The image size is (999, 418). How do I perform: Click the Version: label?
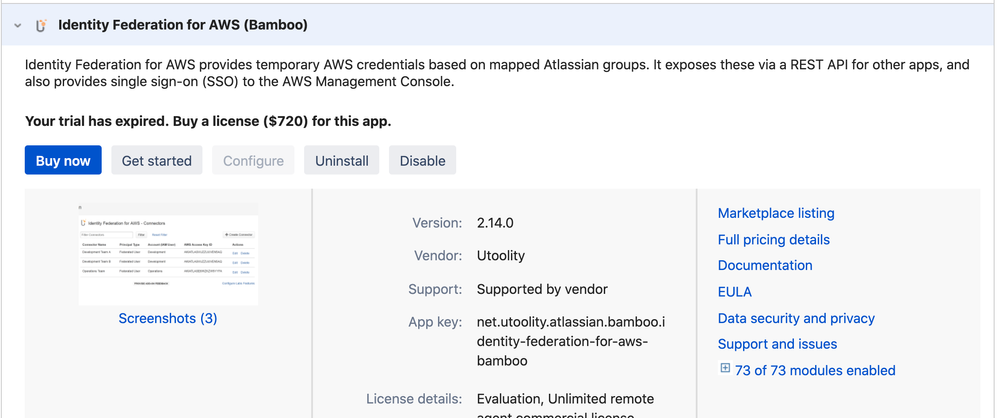tap(437, 223)
